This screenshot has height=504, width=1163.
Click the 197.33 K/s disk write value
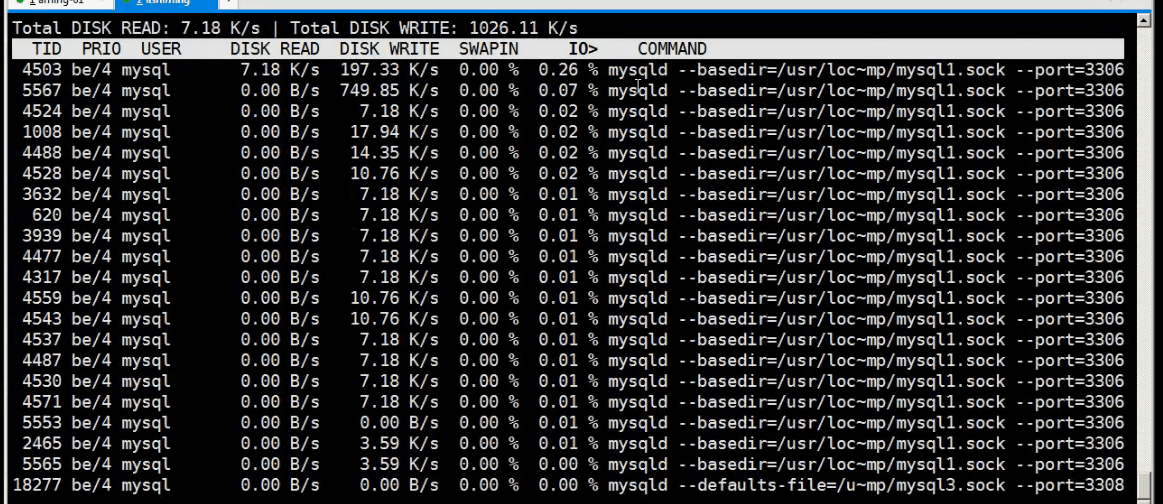pos(389,70)
